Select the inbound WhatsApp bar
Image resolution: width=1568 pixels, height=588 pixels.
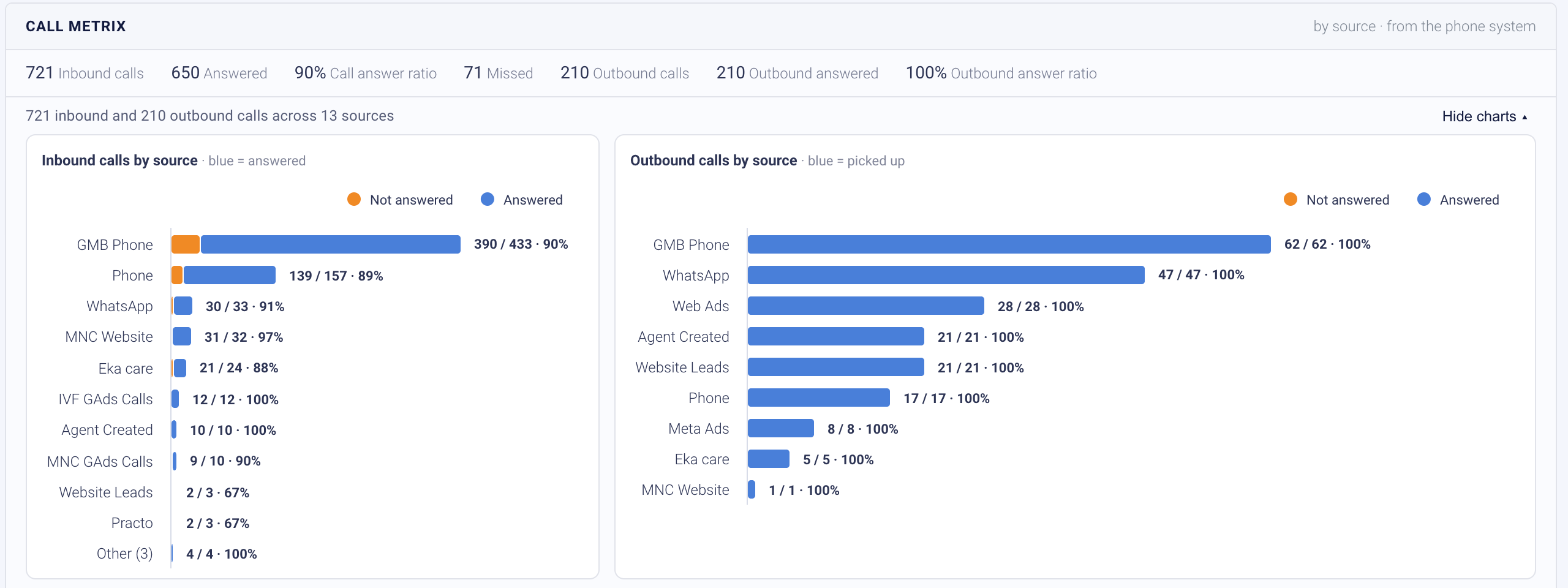tap(183, 306)
